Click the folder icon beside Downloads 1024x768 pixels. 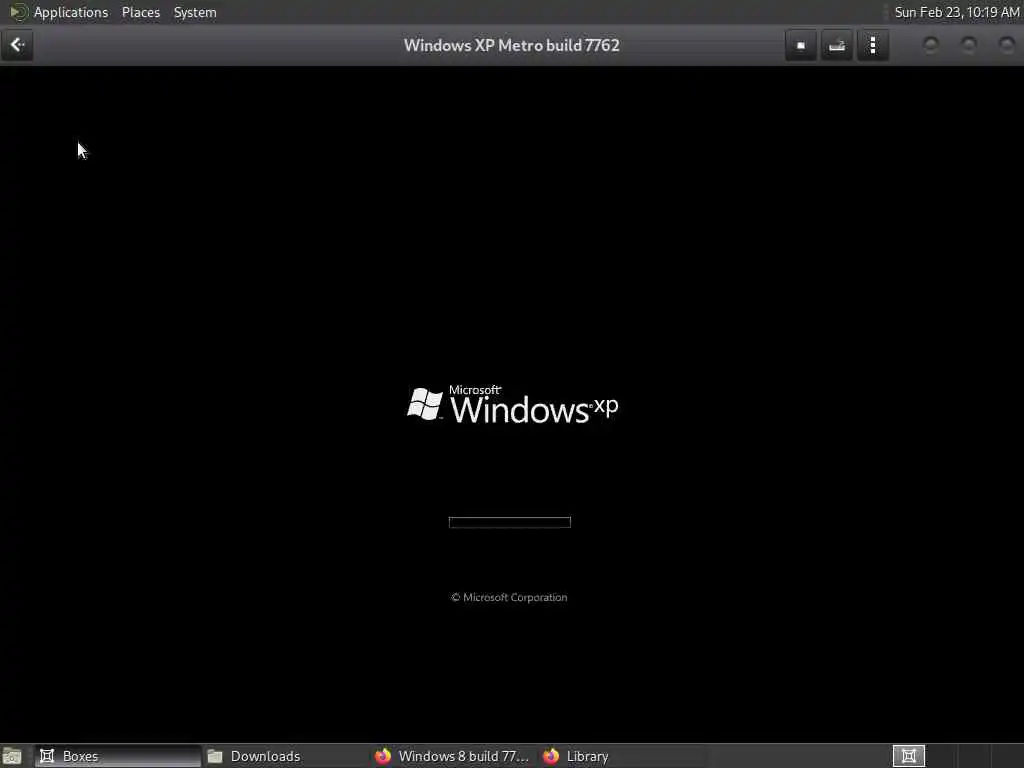click(x=215, y=756)
